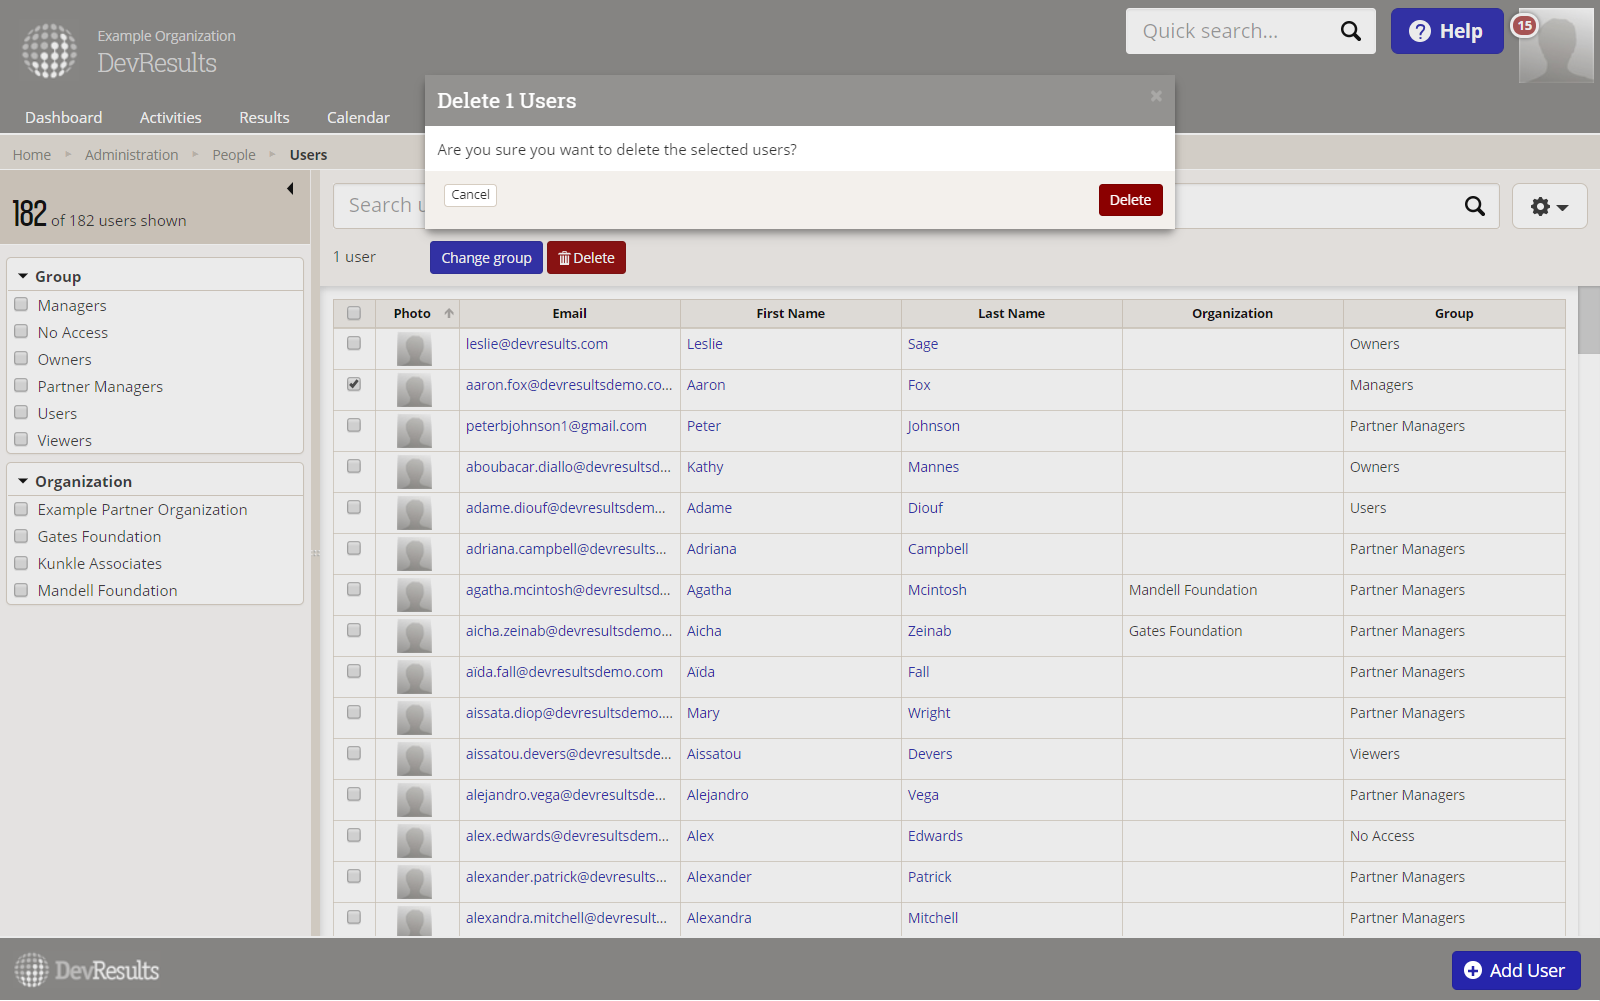The image size is (1600, 1001).
Task: Open the Dashboard menu
Action: coord(64,117)
